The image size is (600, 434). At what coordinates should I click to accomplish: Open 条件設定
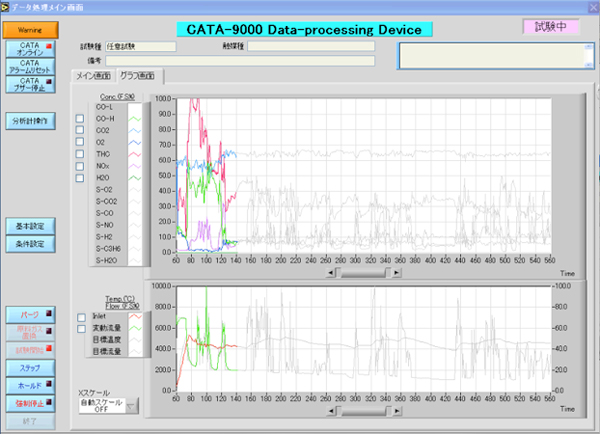(31, 244)
